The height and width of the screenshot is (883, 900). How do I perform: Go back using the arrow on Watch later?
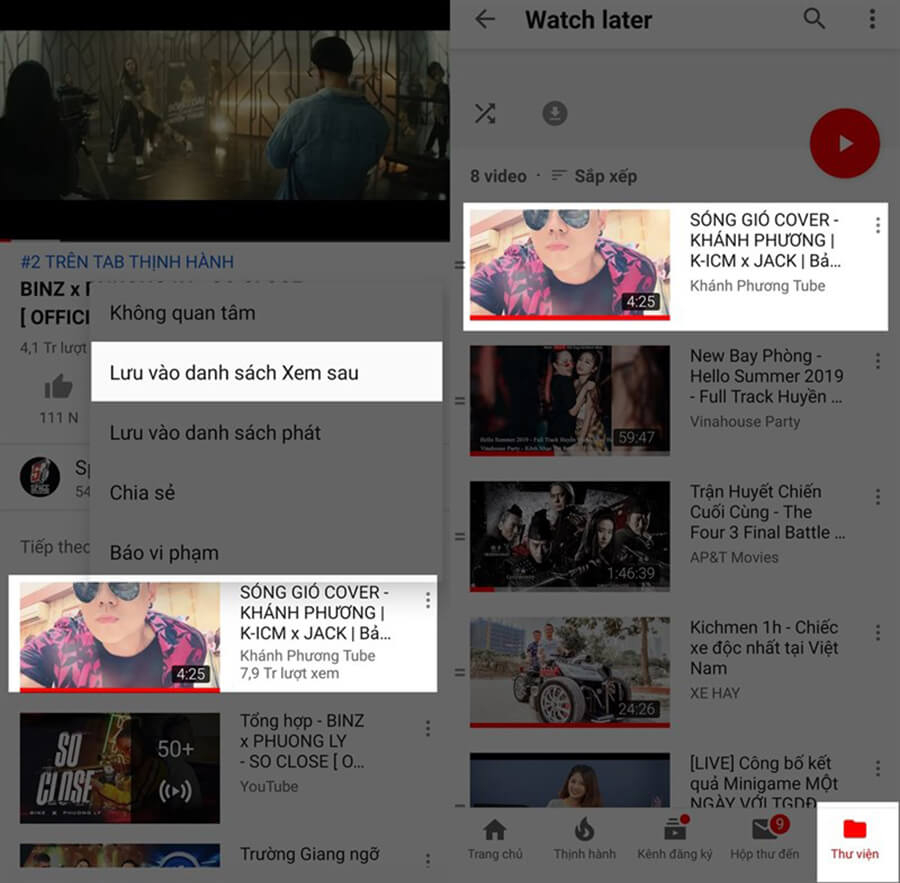point(486,20)
